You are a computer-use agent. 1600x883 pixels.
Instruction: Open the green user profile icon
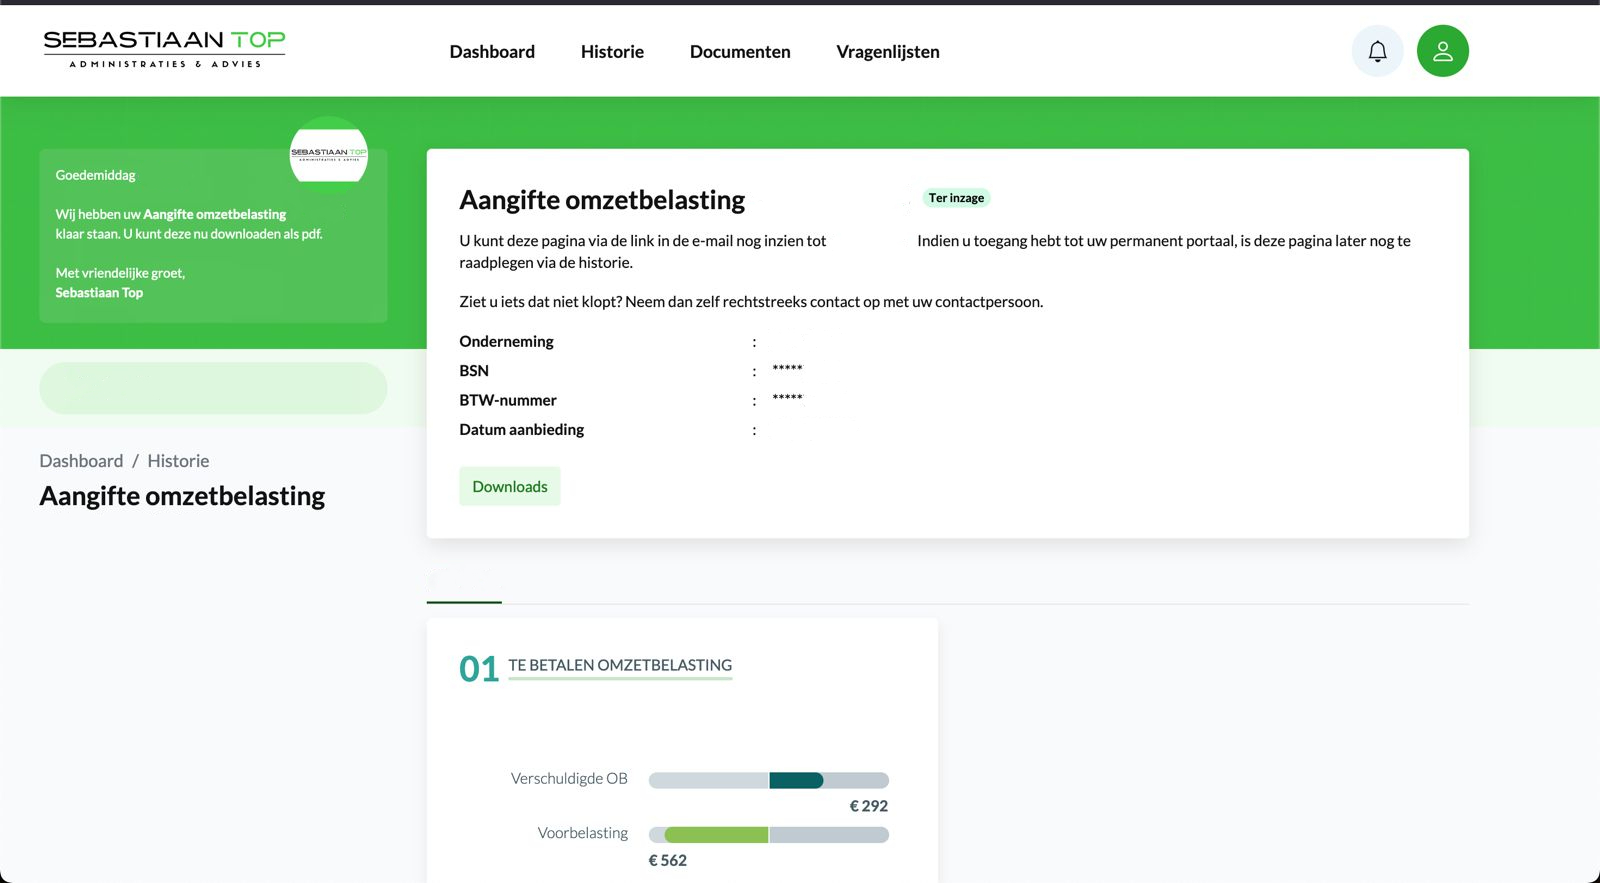tap(1442, 51)
